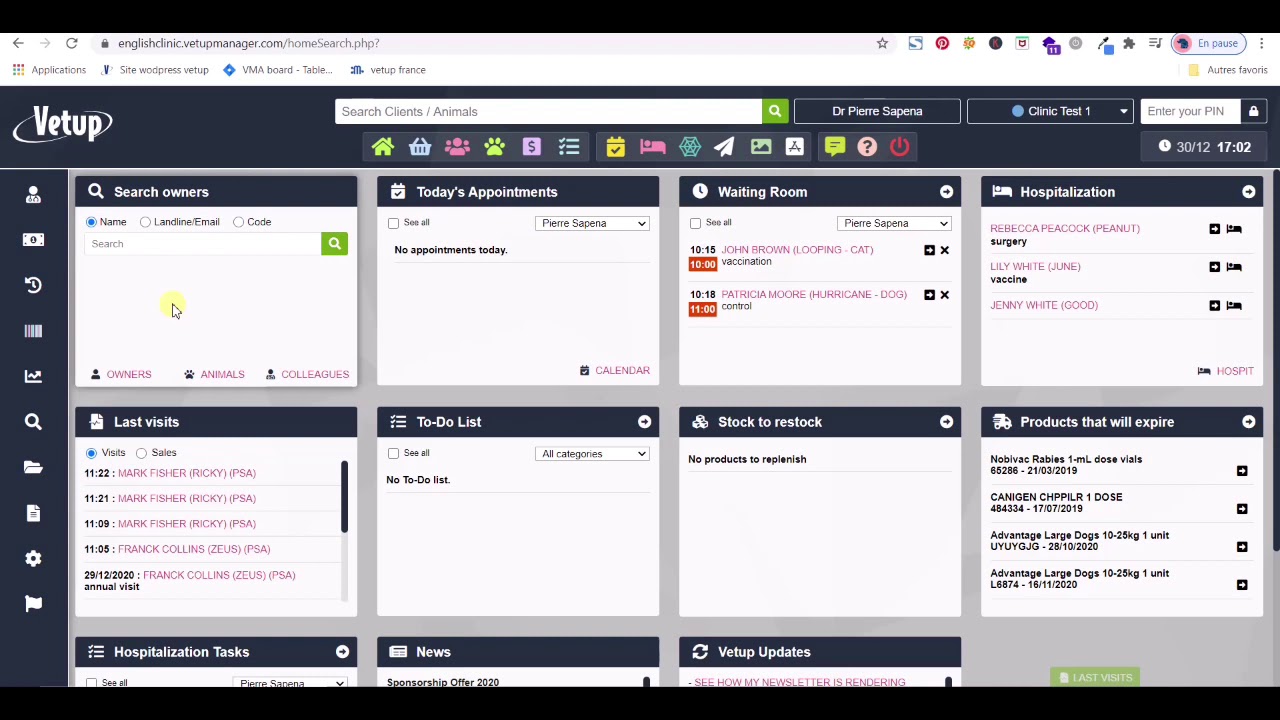Open the cash money sidebar icon
Viewport: 1280px width, 720px height.
33,240
